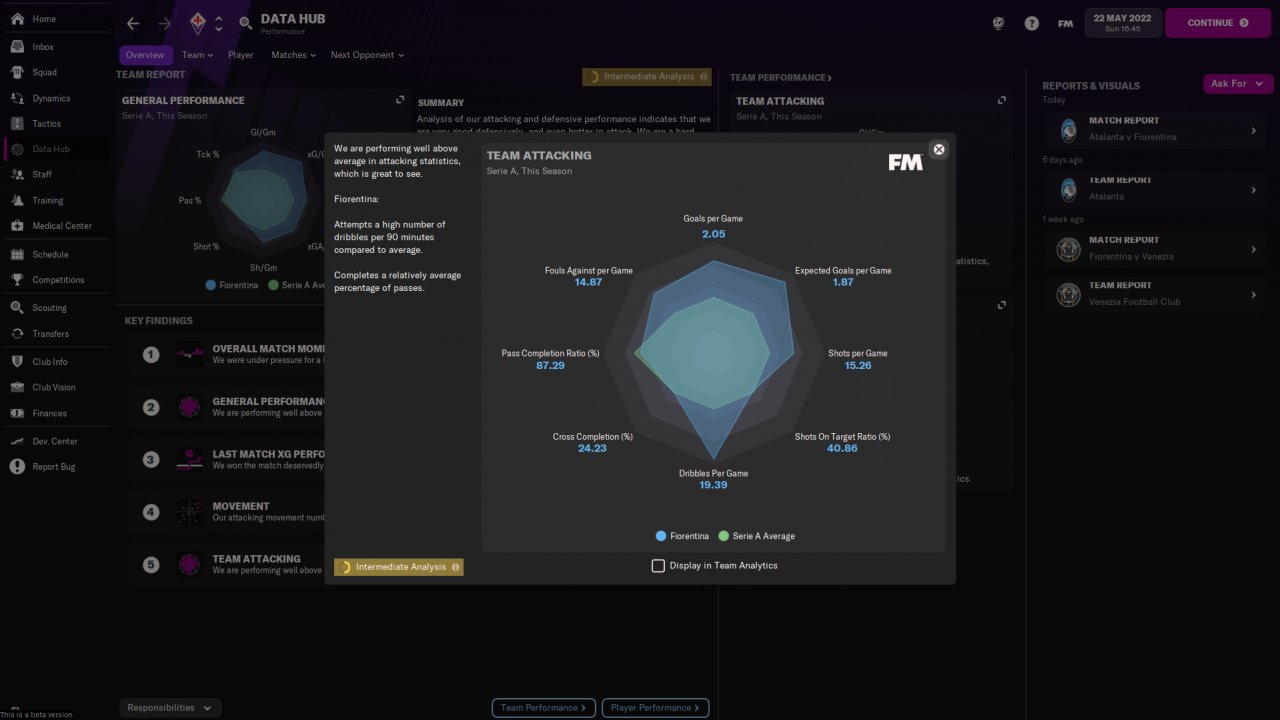Expand the Matches dropdown tab
The width and height of the screenshot is (1280, 720).
pos(293,55)
